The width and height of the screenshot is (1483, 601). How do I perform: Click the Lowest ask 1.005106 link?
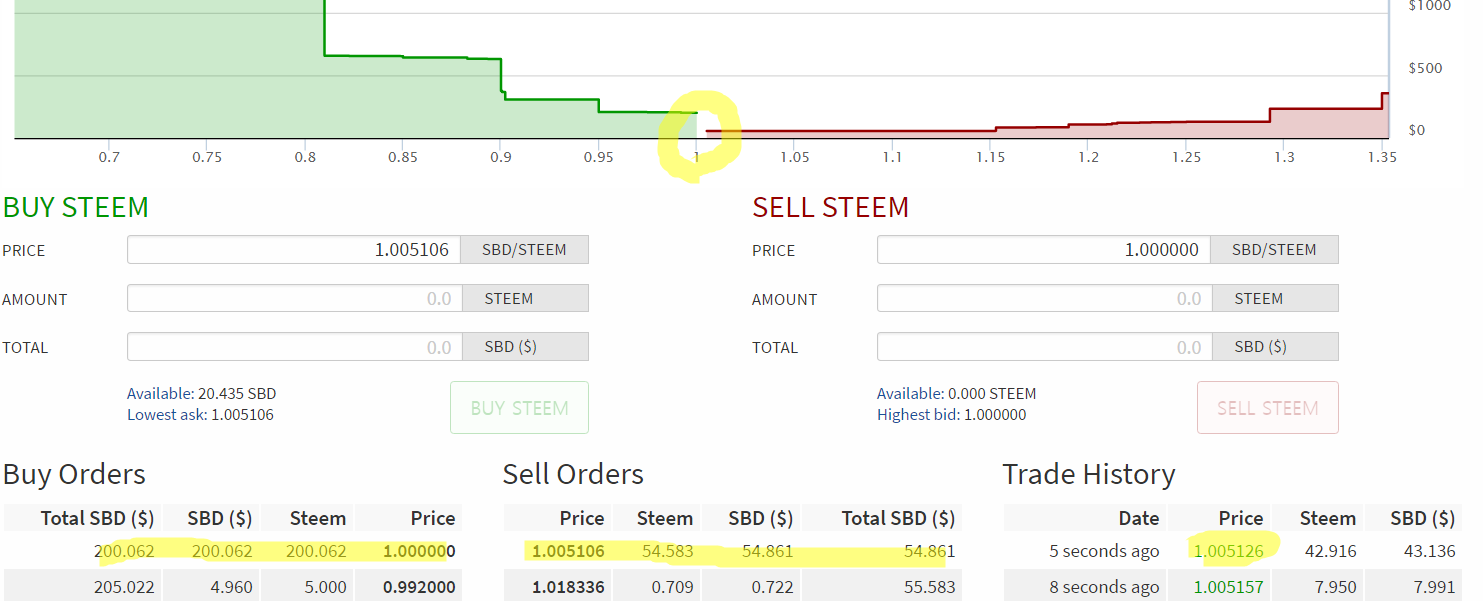click(200, 414)
